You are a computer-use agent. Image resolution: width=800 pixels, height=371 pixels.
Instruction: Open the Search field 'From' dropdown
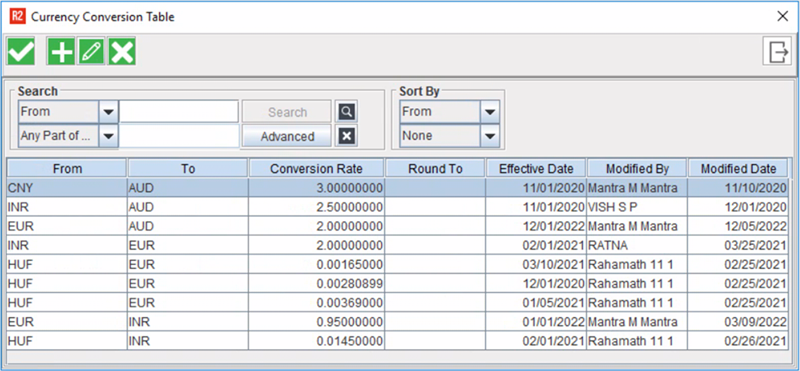[x=108, y=112]
